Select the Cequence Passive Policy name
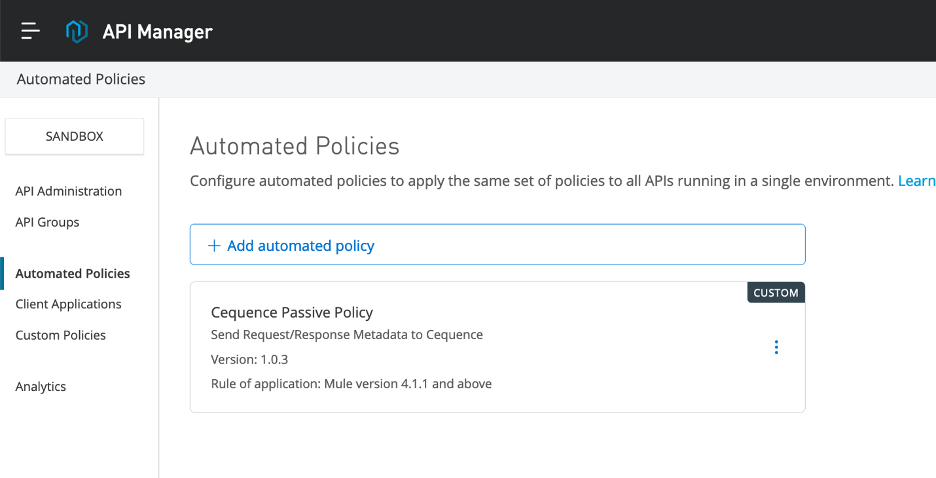 coord(292,313)
